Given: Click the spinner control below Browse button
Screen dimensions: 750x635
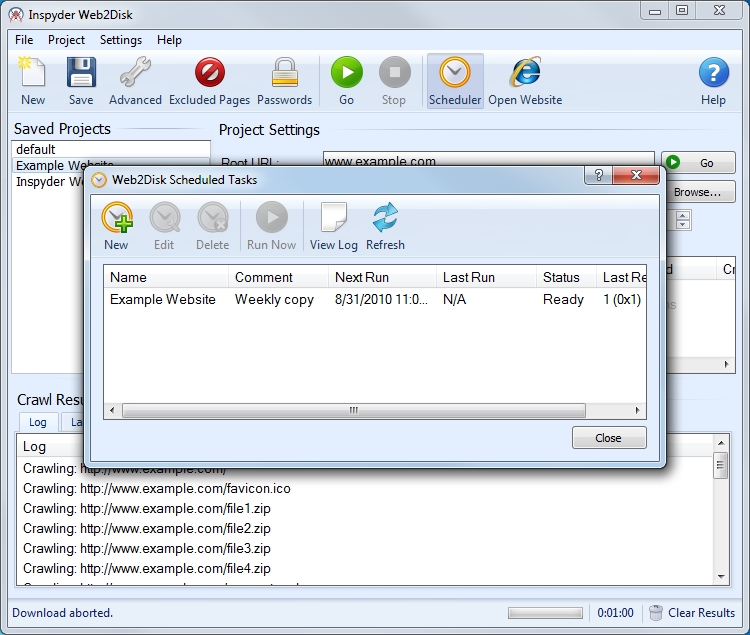Looking at the screenshot, I should (683, 219).
